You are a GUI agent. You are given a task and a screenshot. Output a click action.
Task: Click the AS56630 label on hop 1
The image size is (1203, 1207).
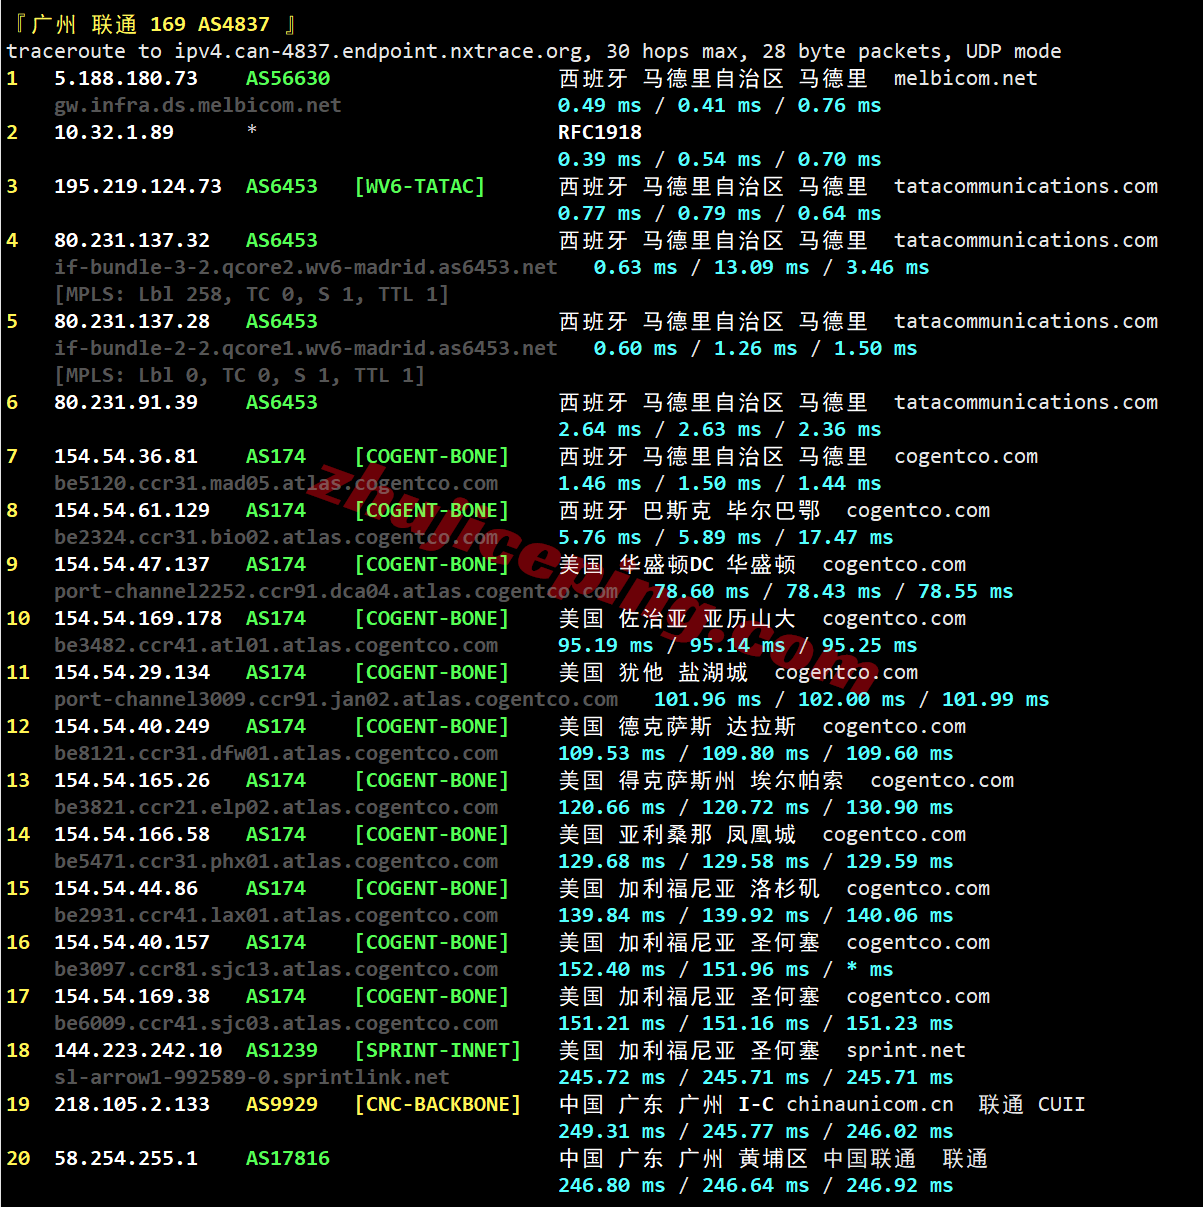point(288,78)
